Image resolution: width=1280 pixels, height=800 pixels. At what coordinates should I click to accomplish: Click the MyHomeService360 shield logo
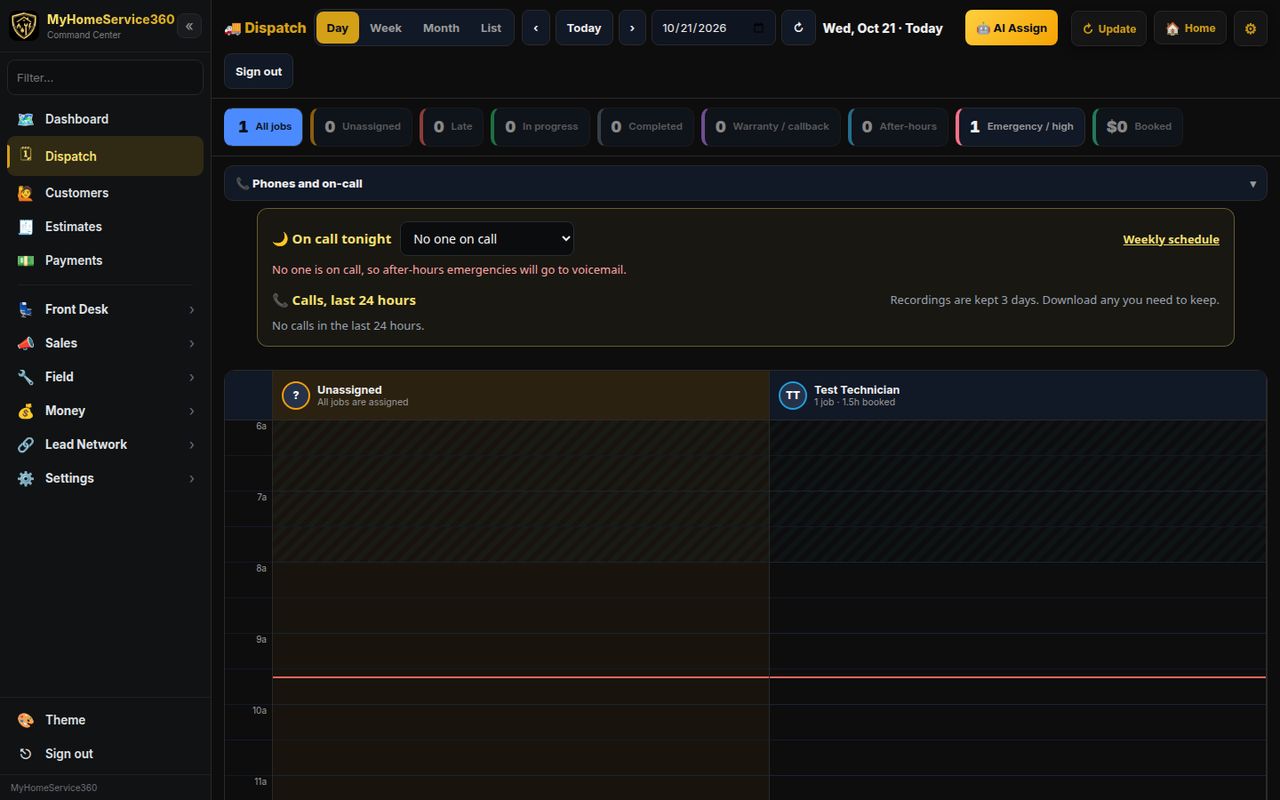24,26
